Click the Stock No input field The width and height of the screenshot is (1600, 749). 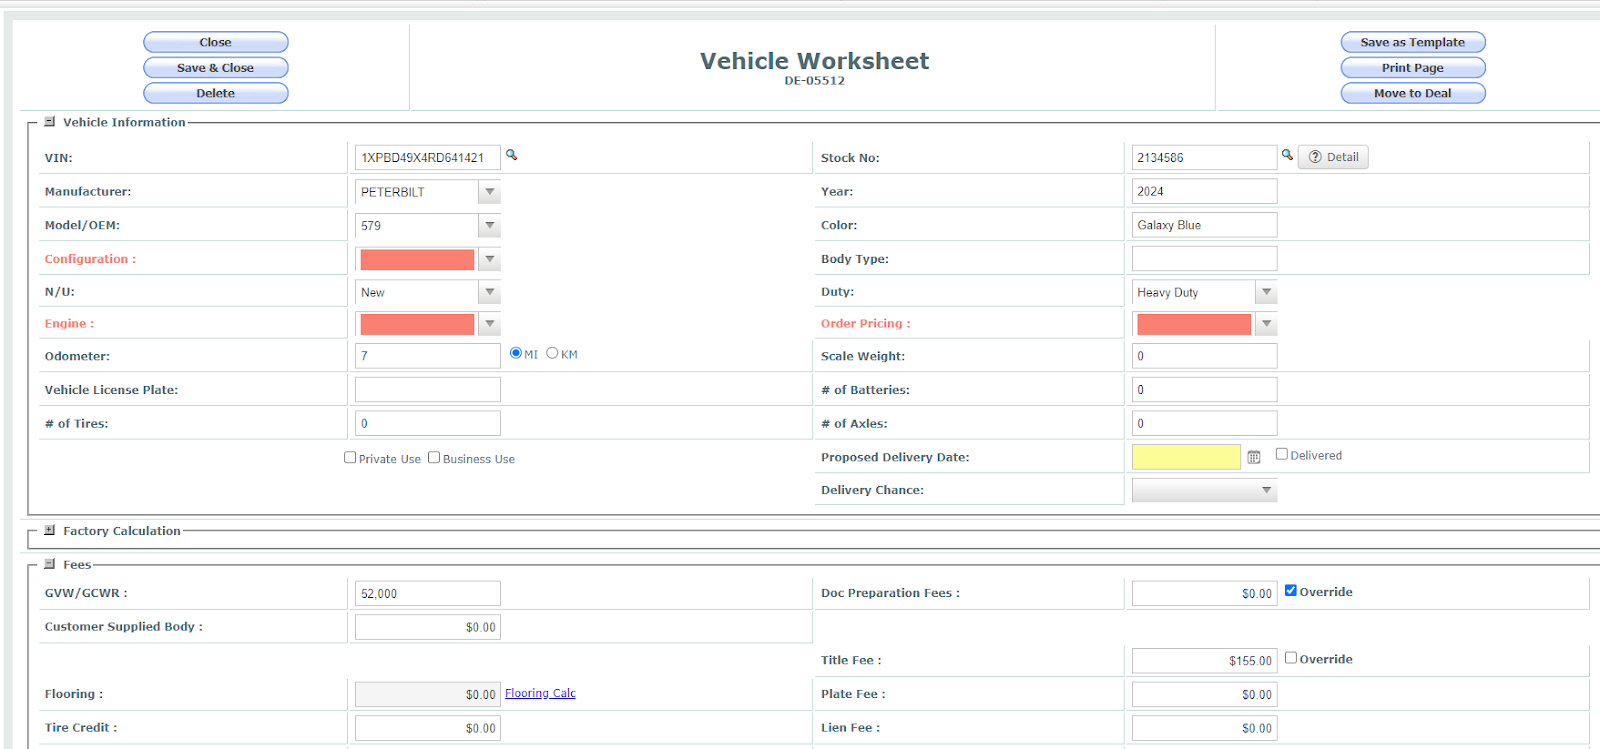click(1204, 158)
